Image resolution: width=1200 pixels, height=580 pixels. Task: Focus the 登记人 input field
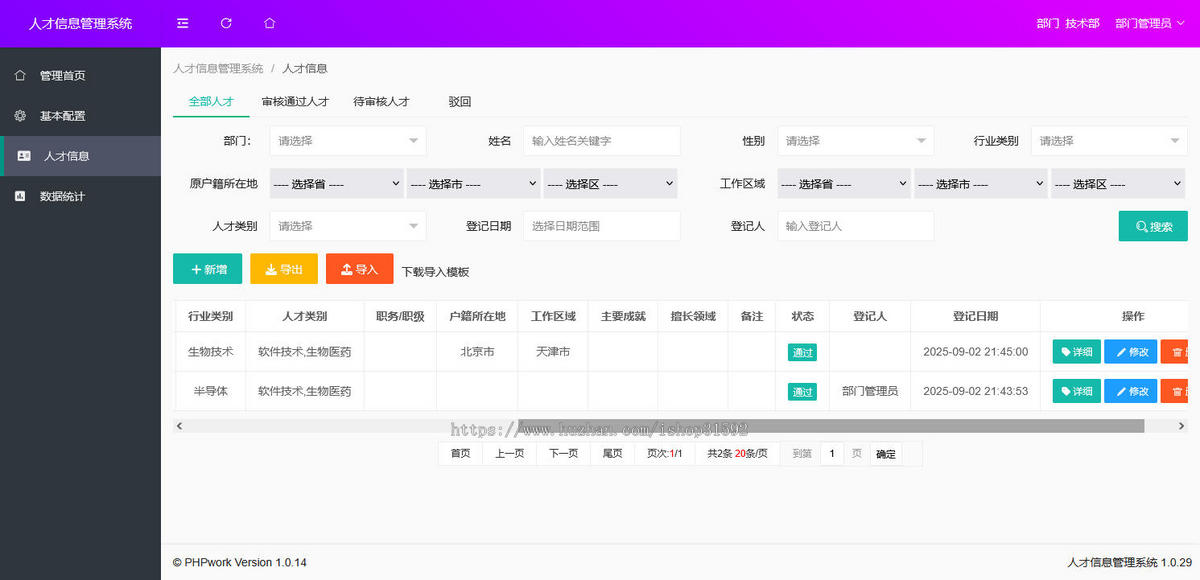click(x=856, y=226)
